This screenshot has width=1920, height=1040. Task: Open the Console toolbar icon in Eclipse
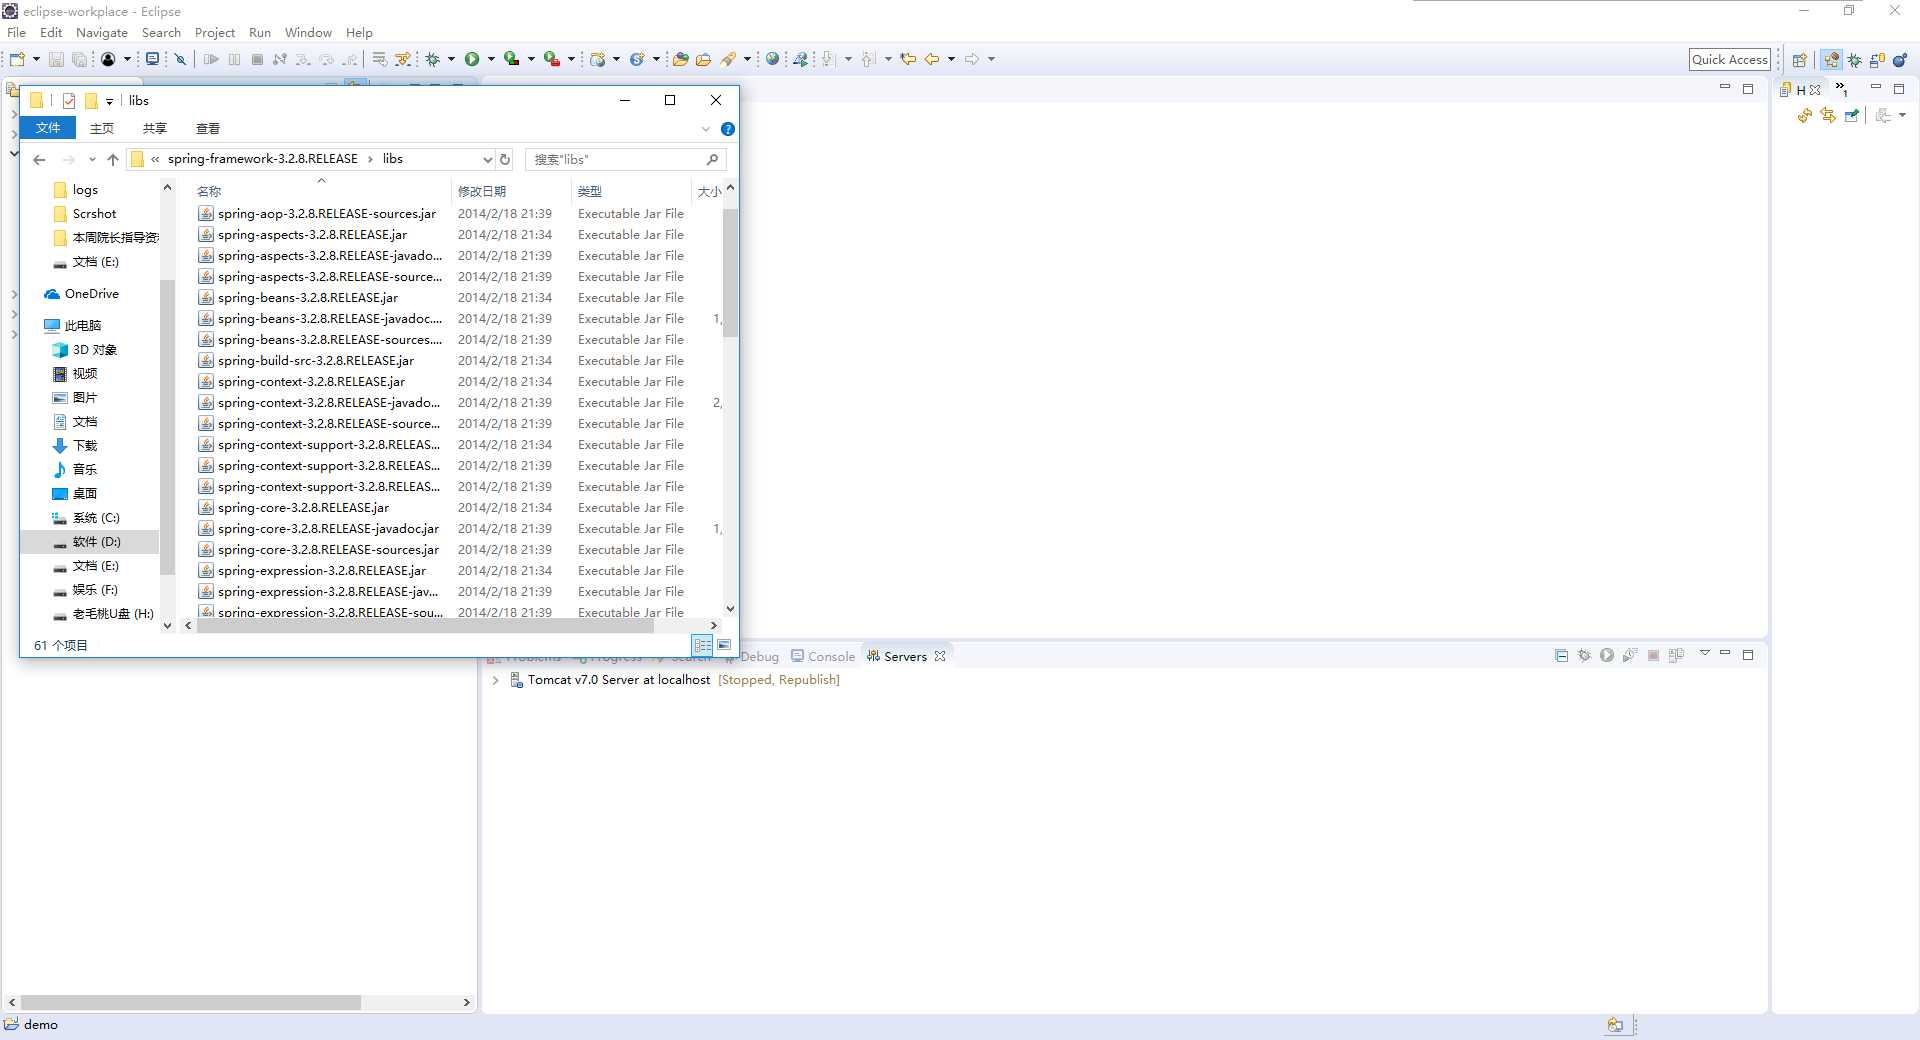click(152, 59)
